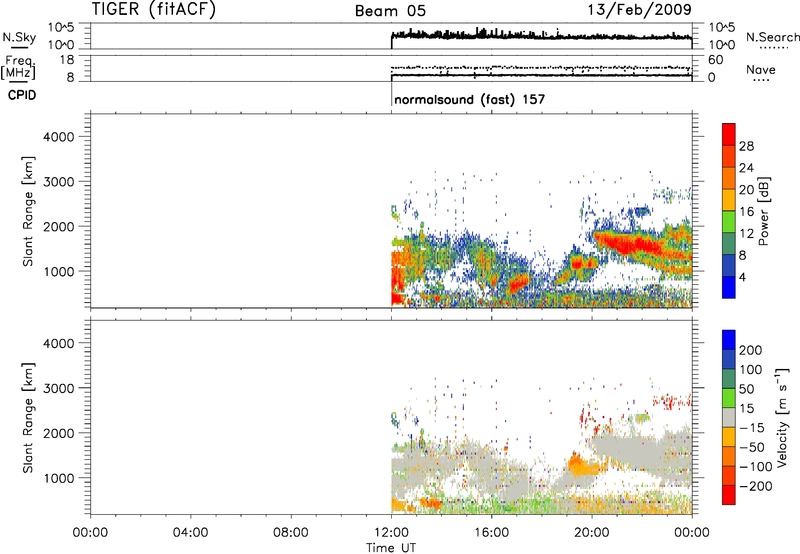Click the 28 label on the power colorbar

click(x=746, y=146)
